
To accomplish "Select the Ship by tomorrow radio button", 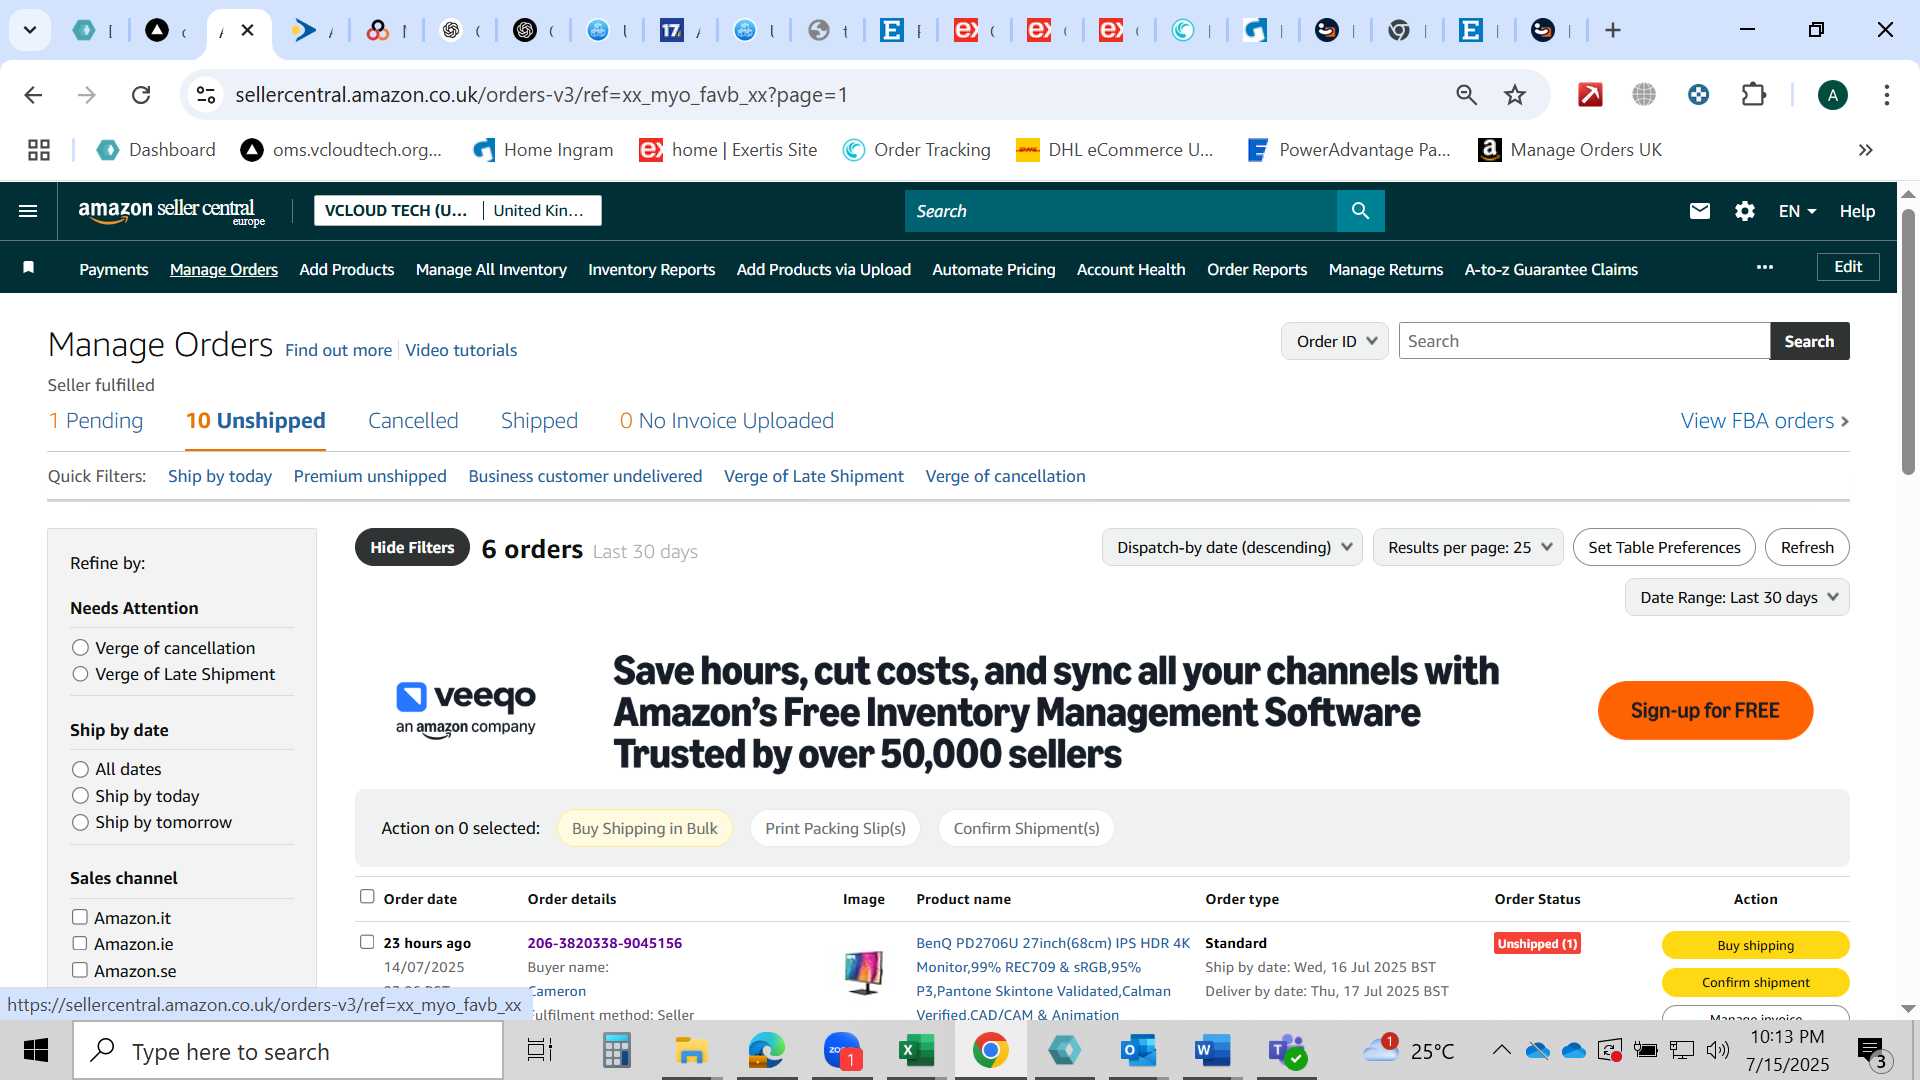I will pyautogui.click(x=81, y=822).
